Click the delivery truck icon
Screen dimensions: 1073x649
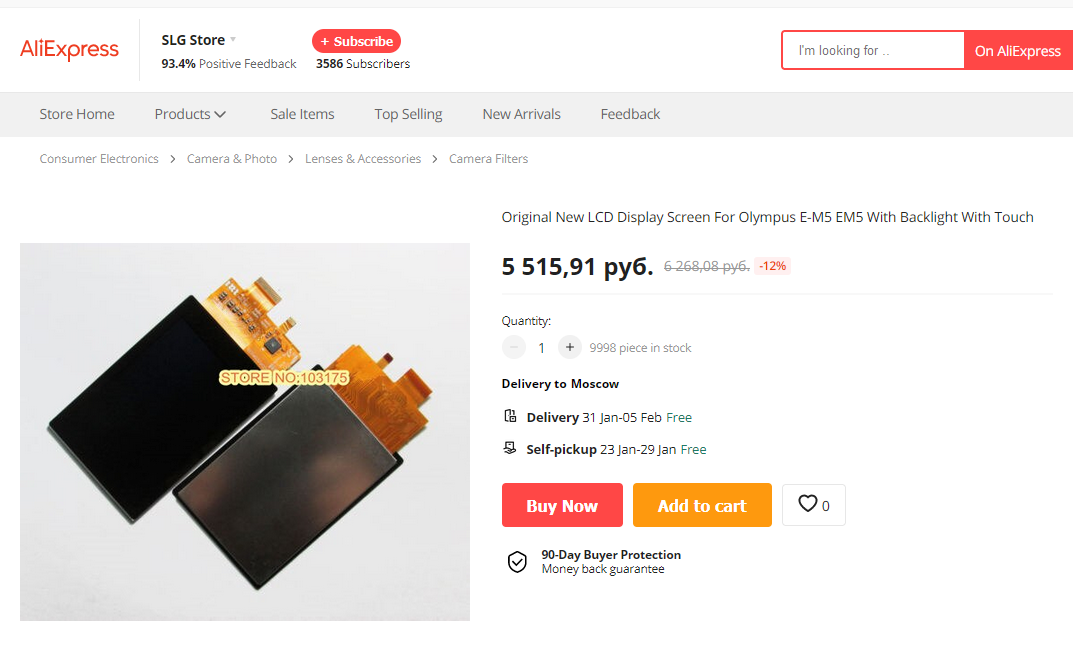pyautogui.click(x=510, y=416)
